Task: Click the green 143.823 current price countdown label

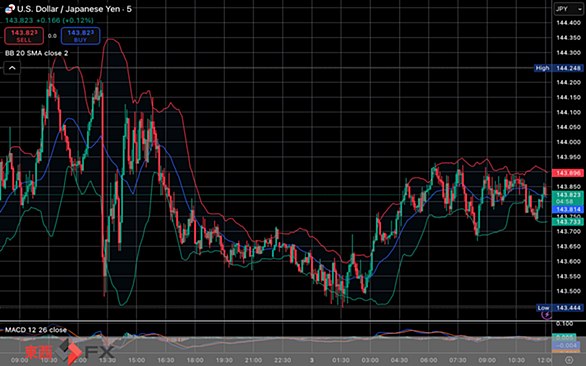Action: 568,198
